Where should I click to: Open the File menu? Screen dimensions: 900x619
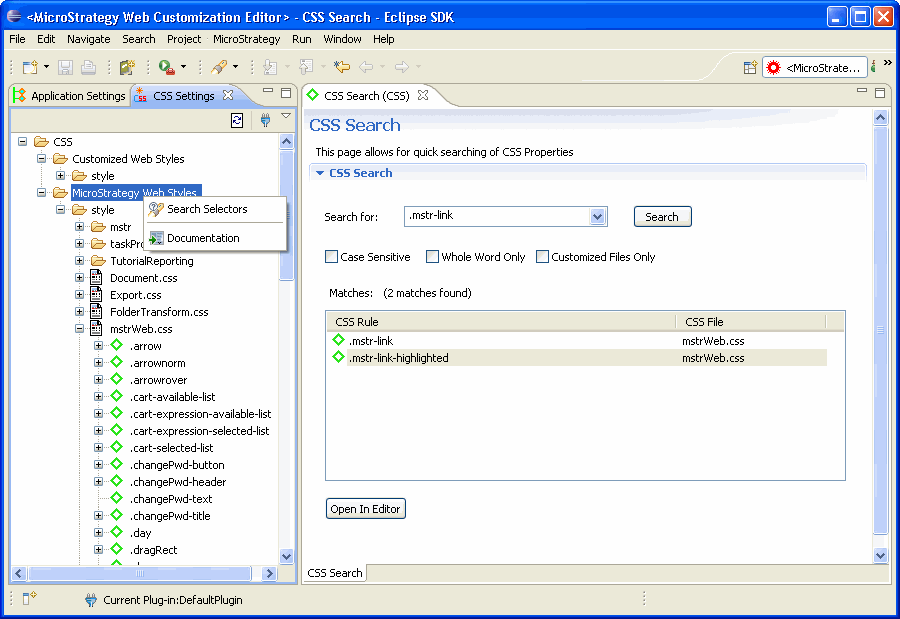[x=17, y=39]
